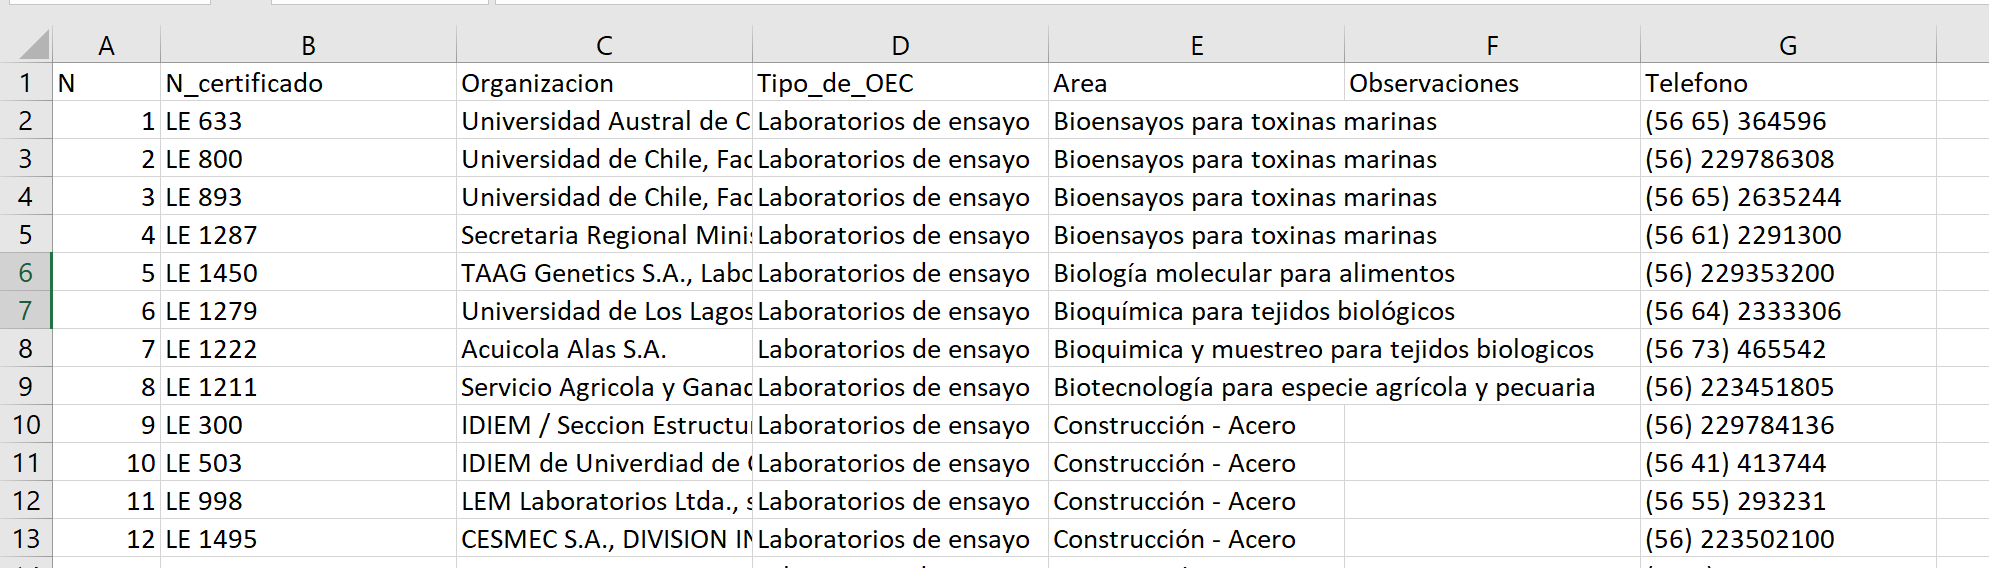Screen dimensions: 1989x568
Task: Select column A header
Action: click(x=106, y=45)
